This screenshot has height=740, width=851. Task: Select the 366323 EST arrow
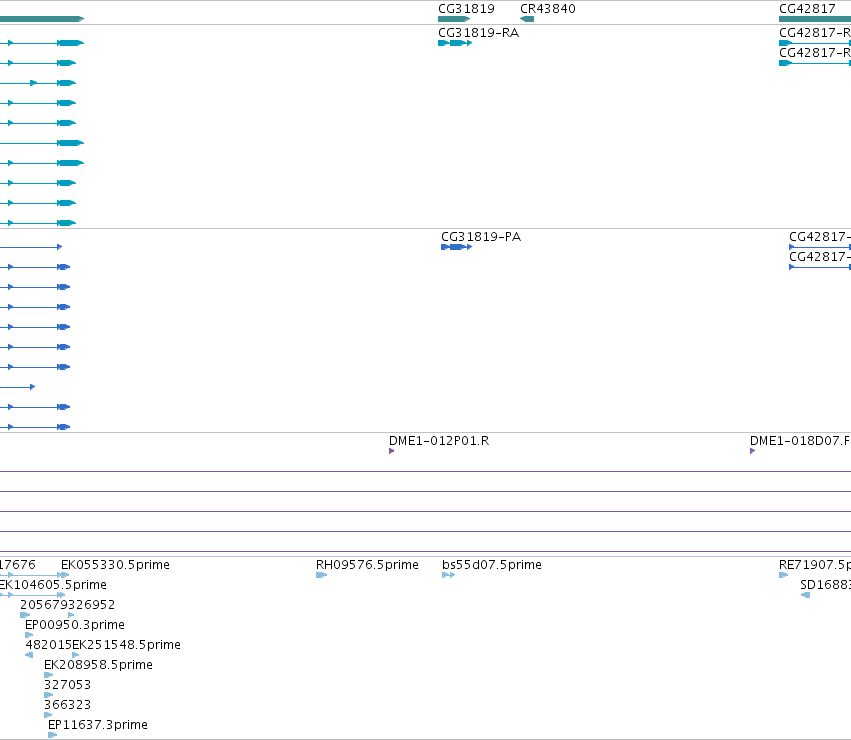click(x=48, y=715)
